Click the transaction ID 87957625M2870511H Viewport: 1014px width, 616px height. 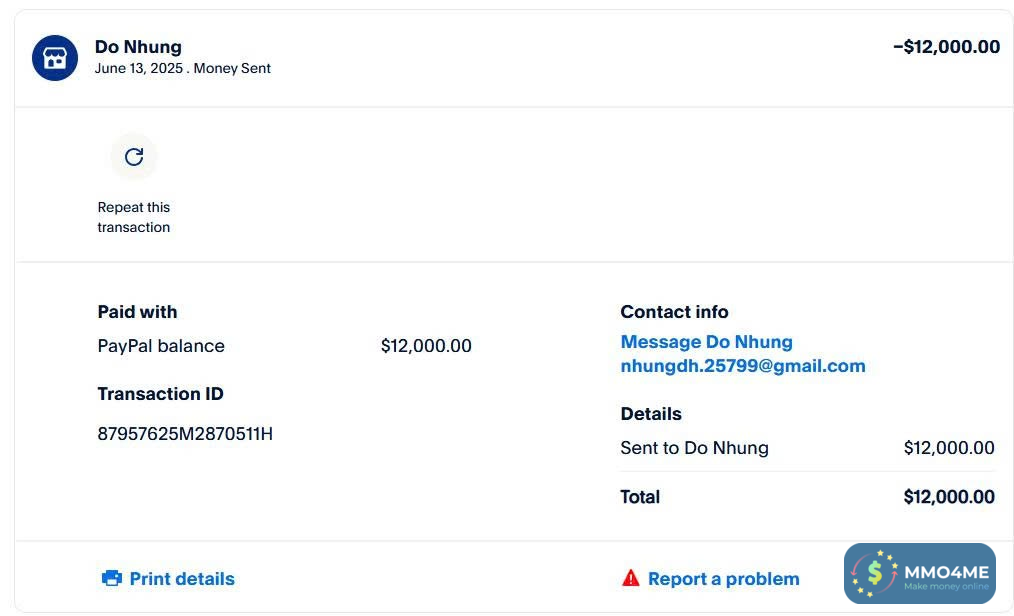tap(185, 434)
